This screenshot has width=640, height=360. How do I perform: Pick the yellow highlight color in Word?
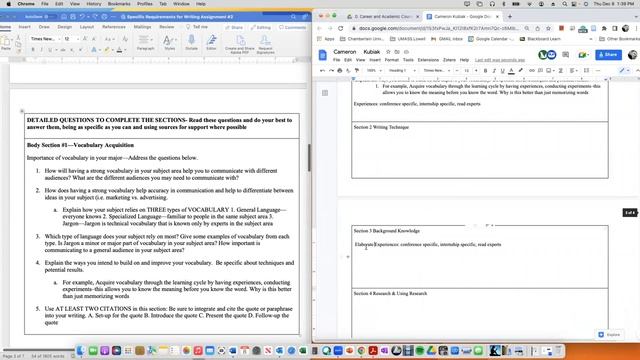point(107,50)
